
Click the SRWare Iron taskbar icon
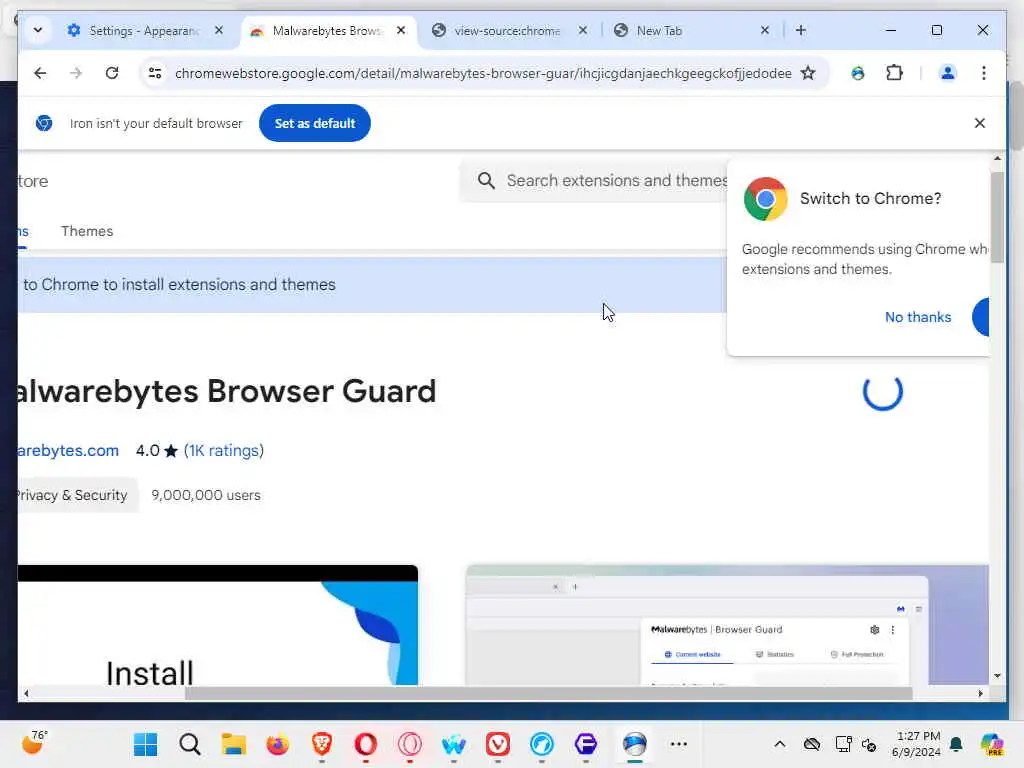coord(634,744)
